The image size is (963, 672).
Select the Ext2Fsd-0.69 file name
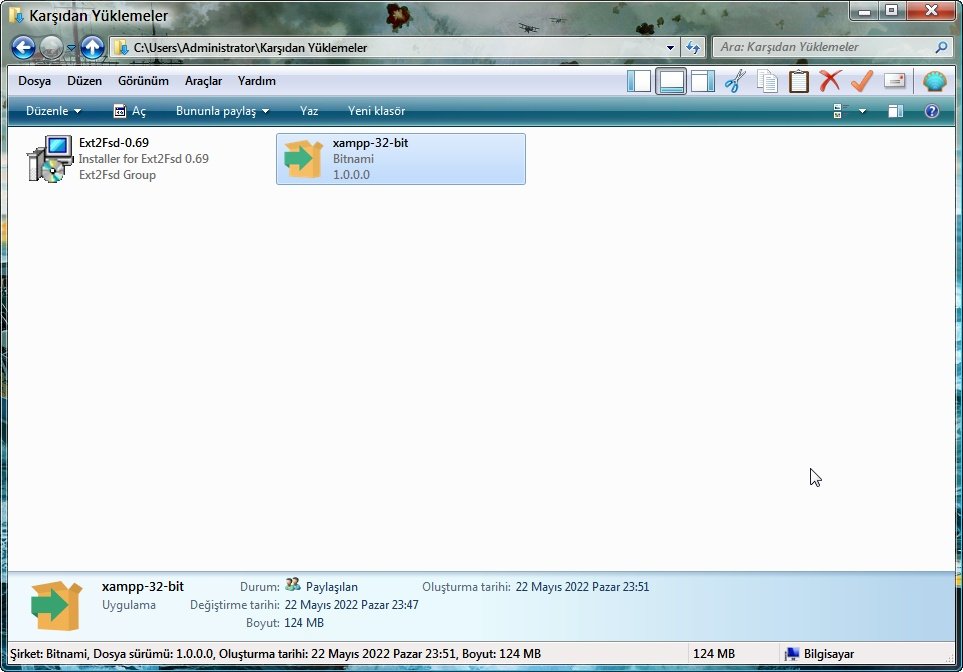click(x=114, y=143)
